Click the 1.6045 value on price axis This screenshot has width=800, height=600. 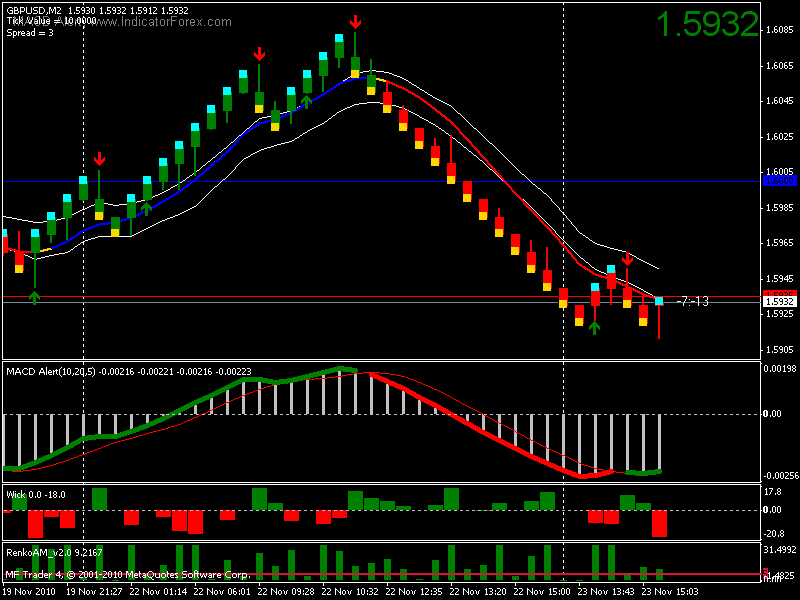click(x=780, y=101)
